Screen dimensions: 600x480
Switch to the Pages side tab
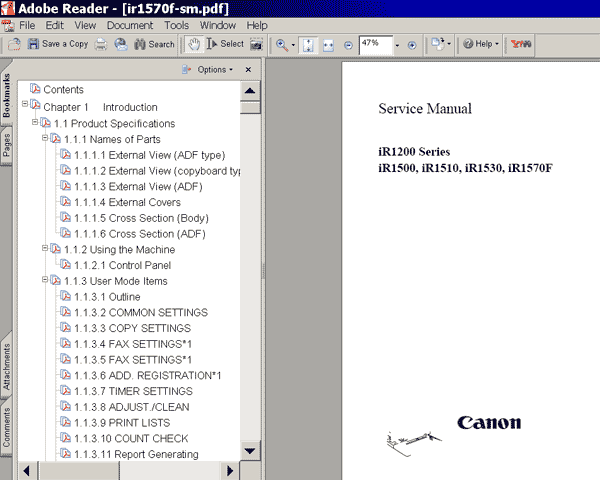point(7,145)
